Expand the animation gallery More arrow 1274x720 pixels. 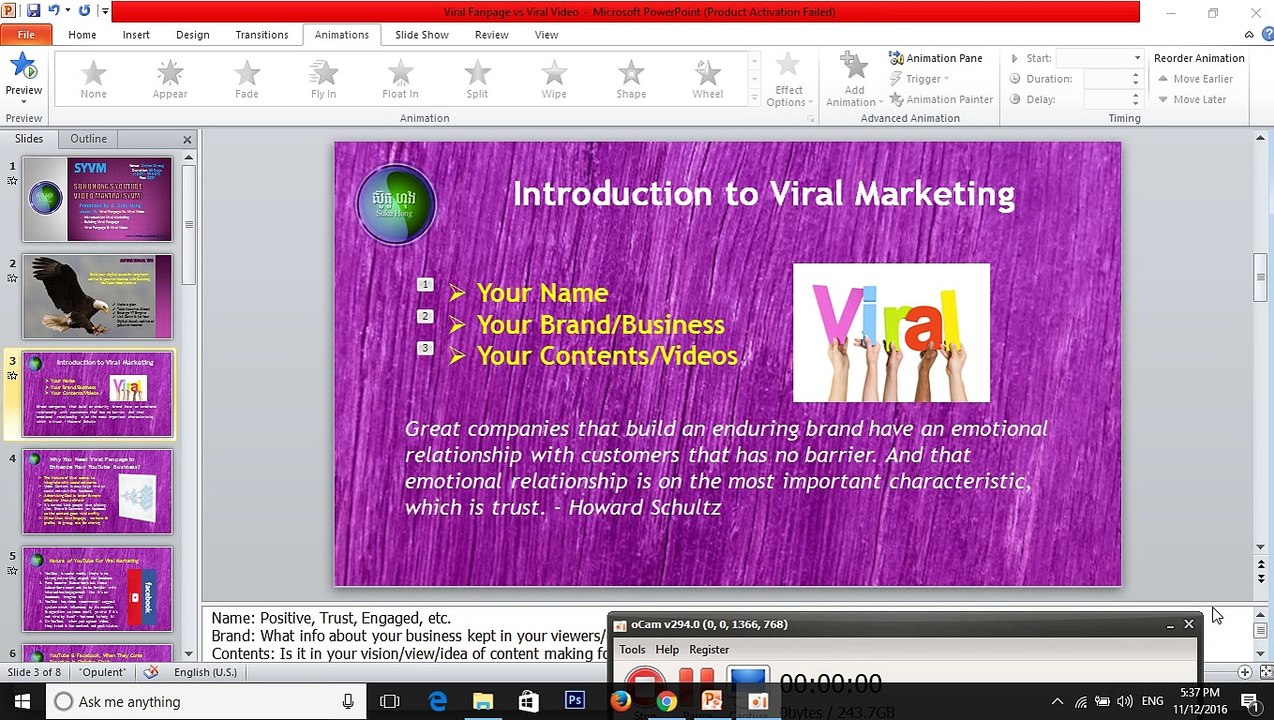coord(754,98)
